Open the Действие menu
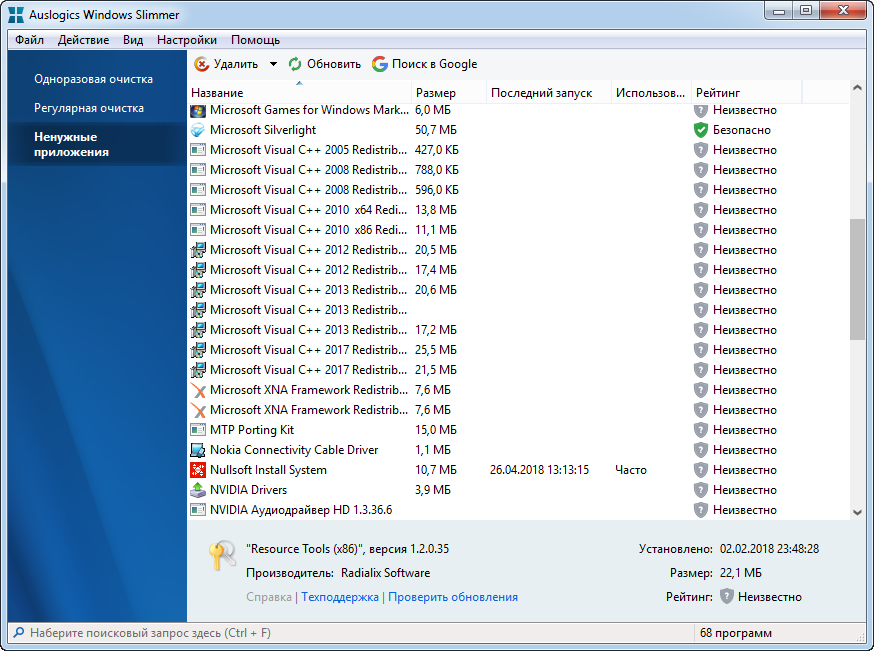The height and width of the screenshot is (651, 874). coord(84,40)
